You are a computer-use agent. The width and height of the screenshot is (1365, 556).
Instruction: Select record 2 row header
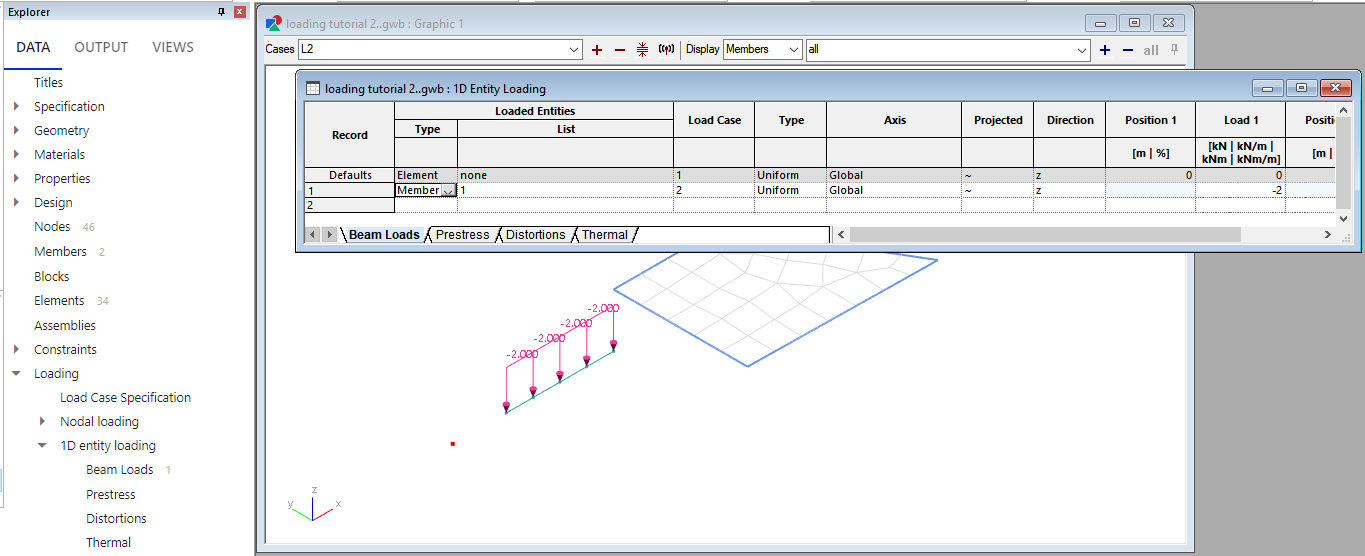click(349, 205)
